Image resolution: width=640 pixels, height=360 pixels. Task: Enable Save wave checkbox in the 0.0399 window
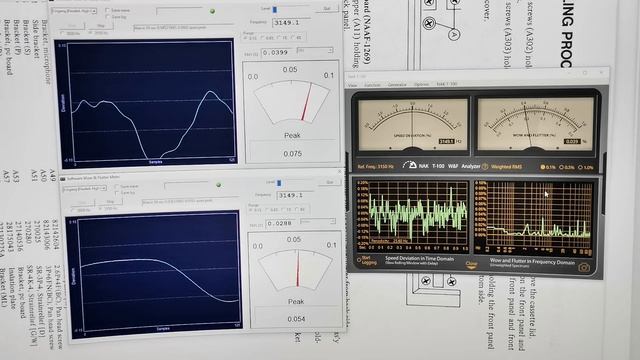(107, 10)
